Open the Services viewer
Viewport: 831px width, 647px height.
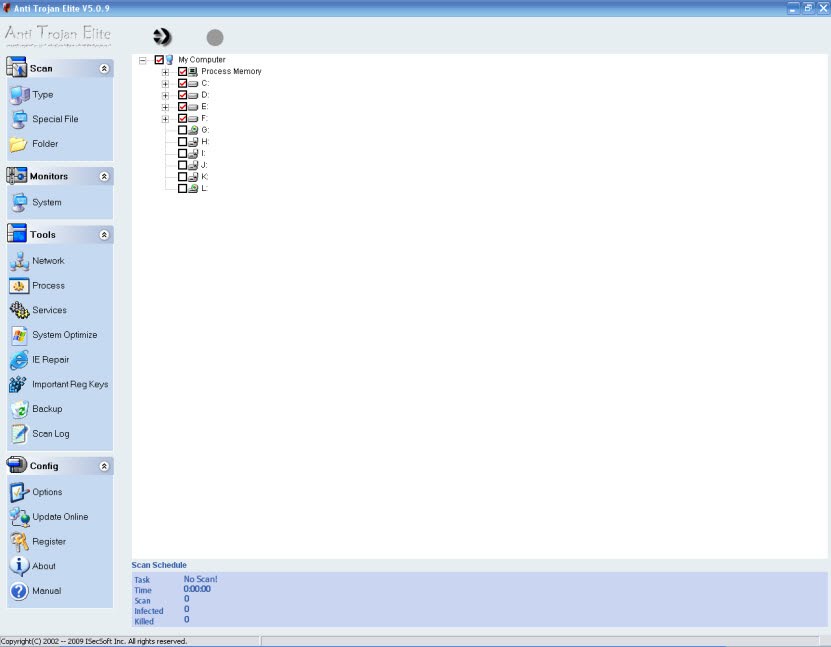tap(48, 310)
